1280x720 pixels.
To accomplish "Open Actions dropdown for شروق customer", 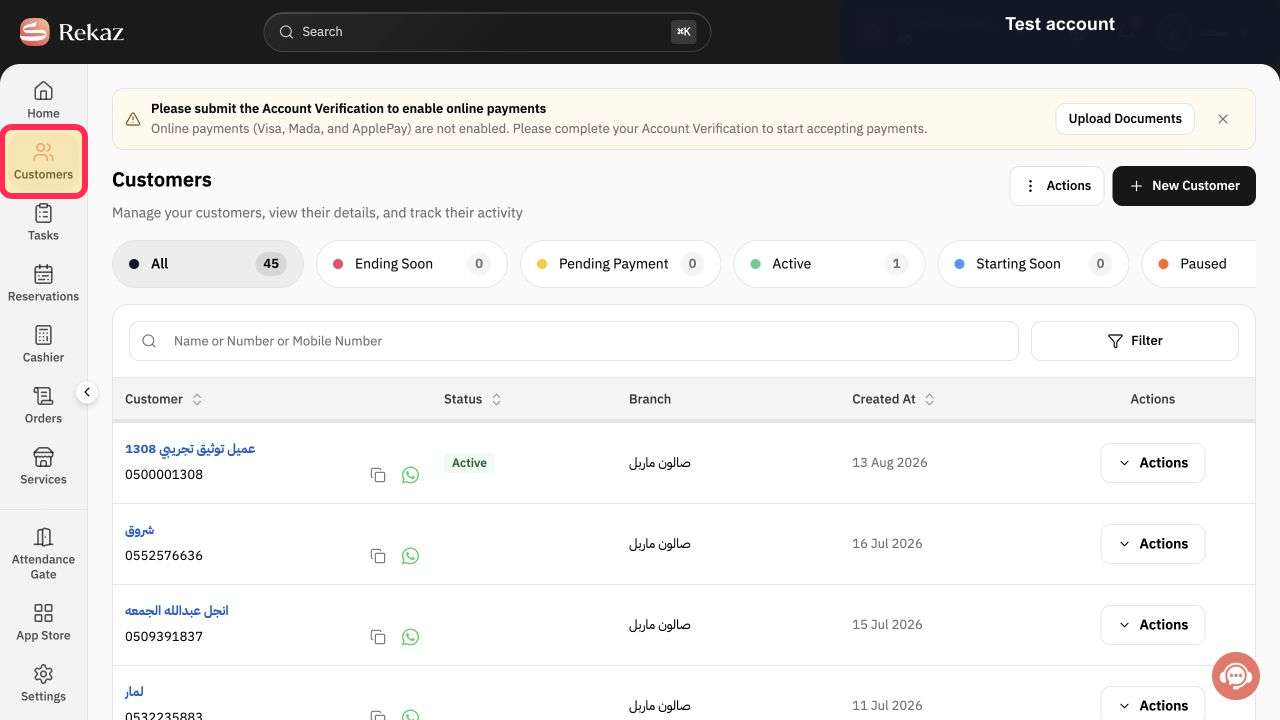I will (x=1152, y=544).
